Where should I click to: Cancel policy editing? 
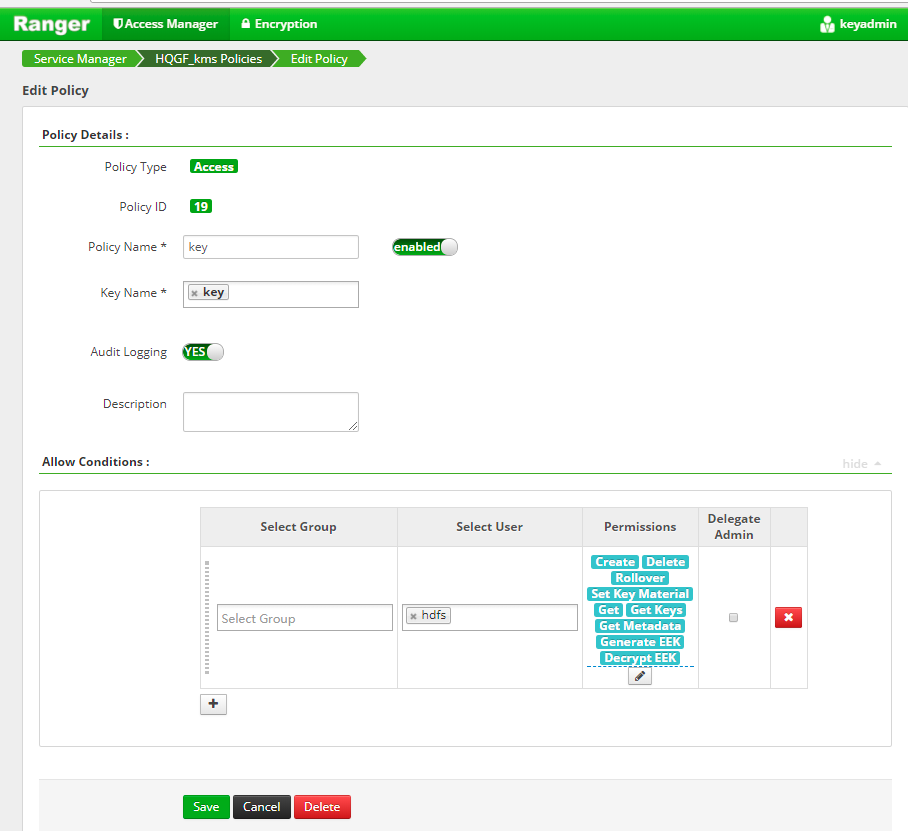(262, 807)
